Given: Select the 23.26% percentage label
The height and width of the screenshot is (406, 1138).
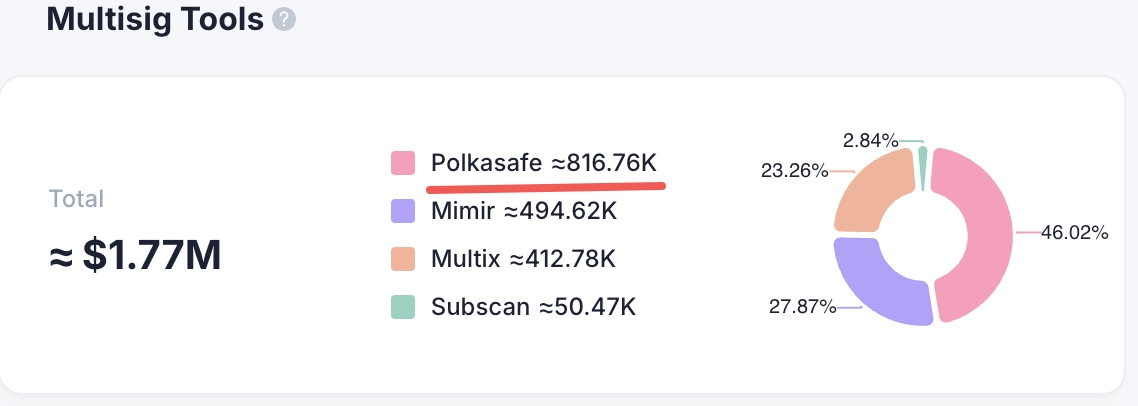Looking at the screenshot, I should pyautogui.click(x=794, y=171).
